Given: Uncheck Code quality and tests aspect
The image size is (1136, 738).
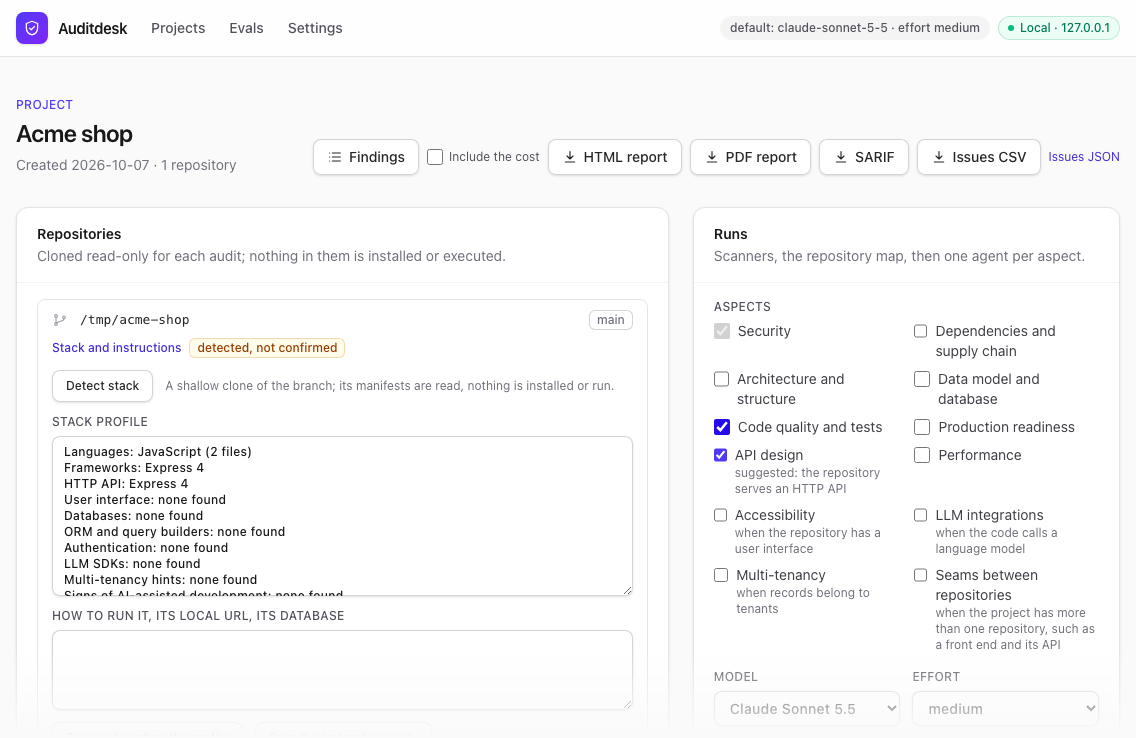Looking at the screenshot, I should [722, 427].
